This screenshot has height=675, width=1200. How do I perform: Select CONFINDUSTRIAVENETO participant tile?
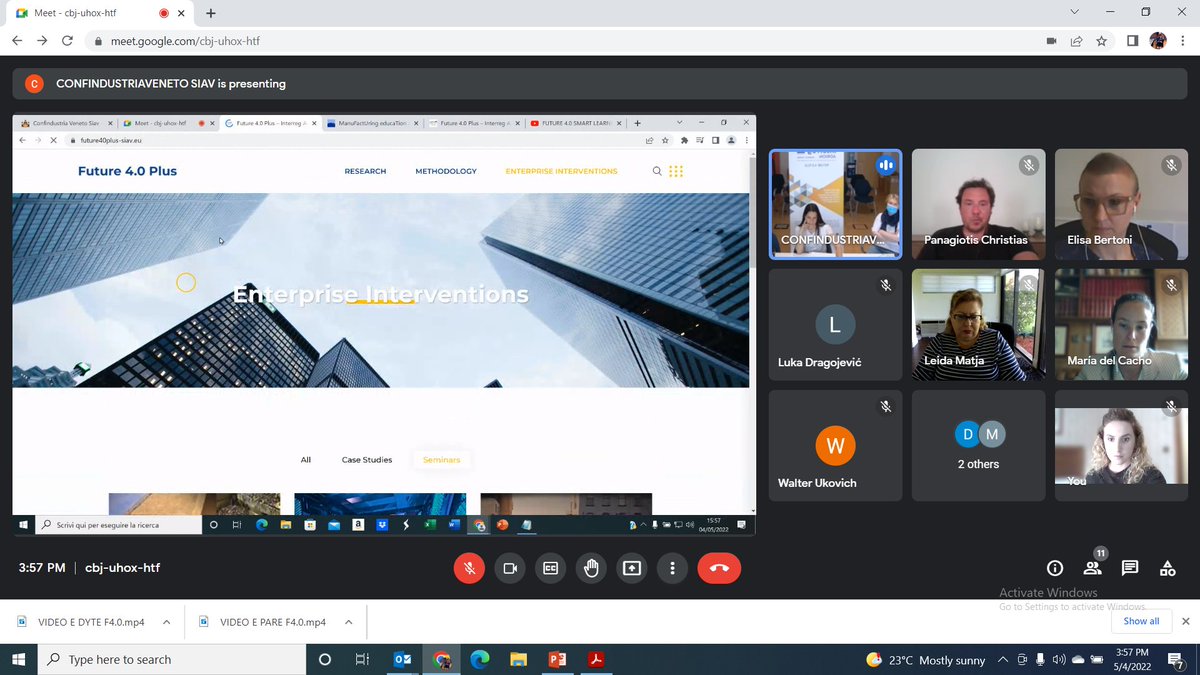[x=835, y=205]
